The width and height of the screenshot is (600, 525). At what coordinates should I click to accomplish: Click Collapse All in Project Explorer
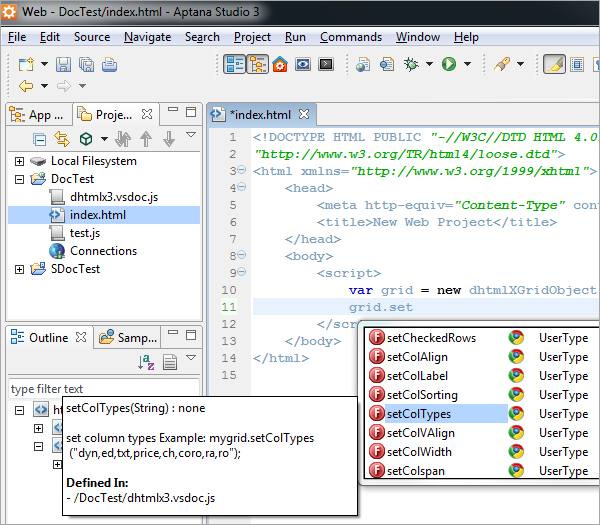tap(39, 139)
